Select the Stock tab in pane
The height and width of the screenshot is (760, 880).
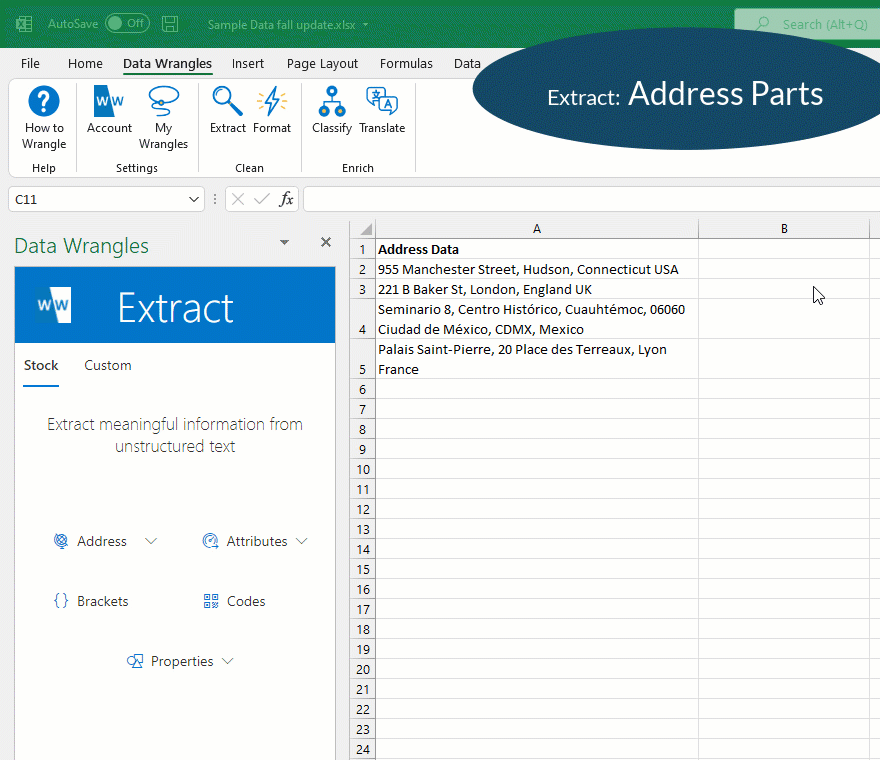click(x=41, y=365)
